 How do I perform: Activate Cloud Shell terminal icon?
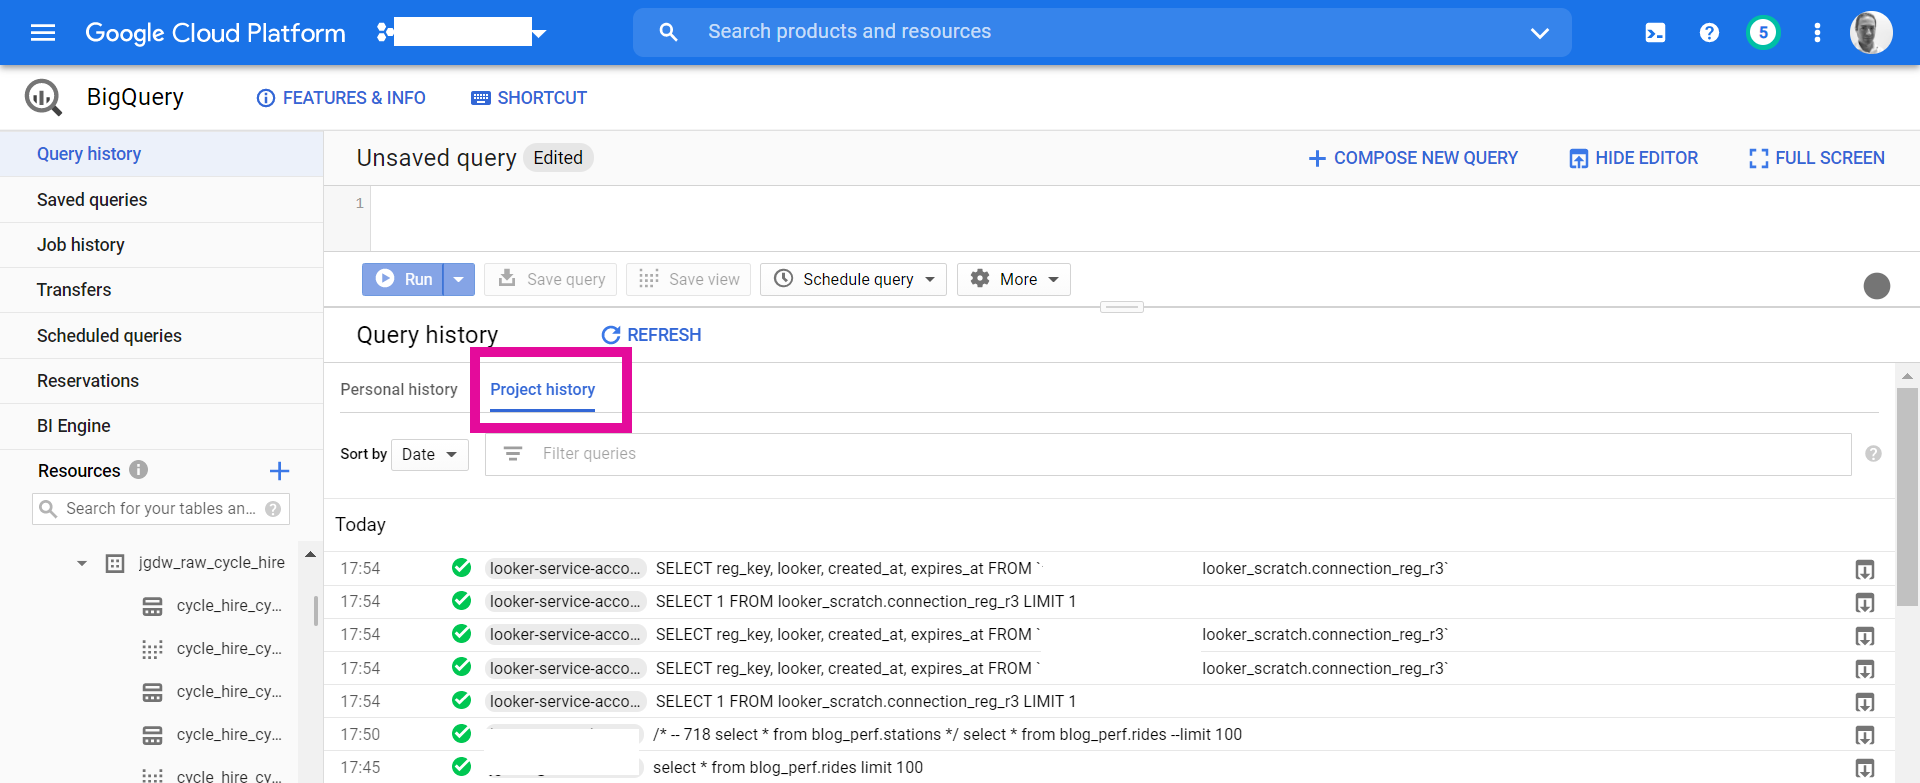pyautogui.click(x=1655, y=33)
